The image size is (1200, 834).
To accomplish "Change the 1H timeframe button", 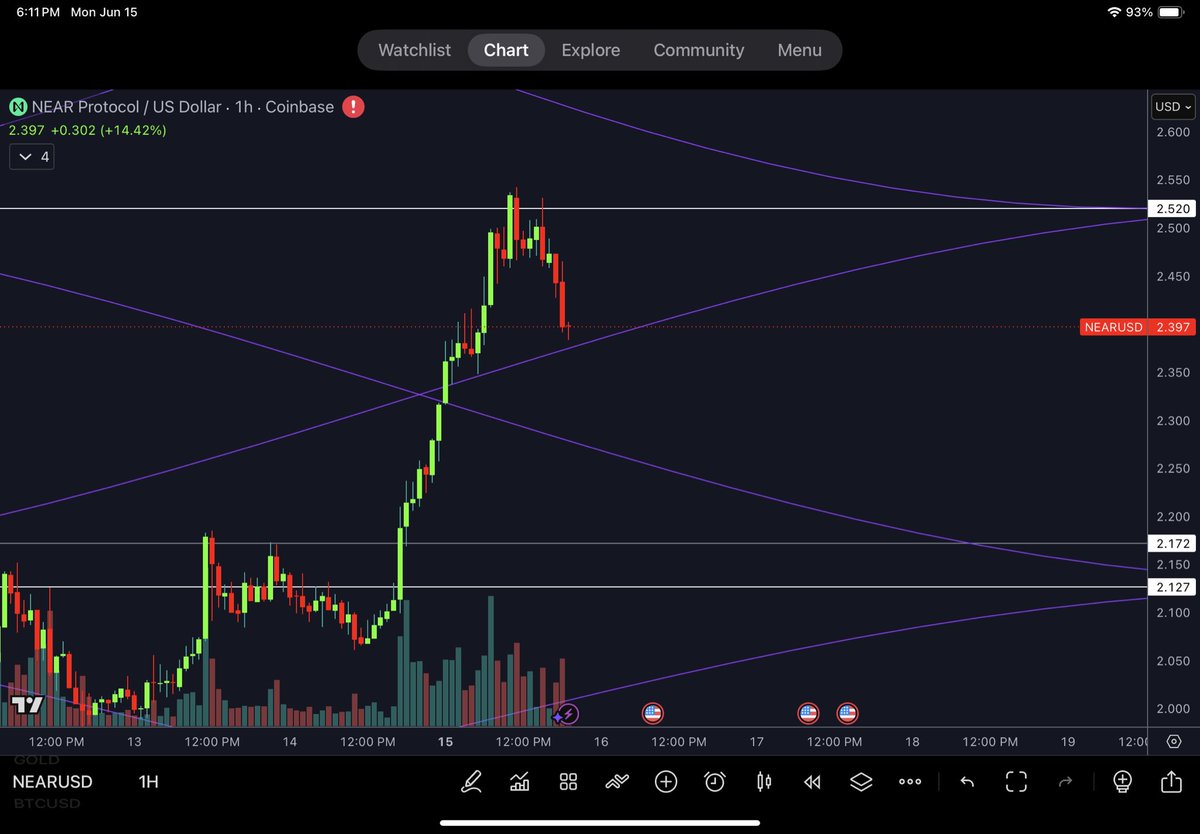I will click(x=148, y=782).
